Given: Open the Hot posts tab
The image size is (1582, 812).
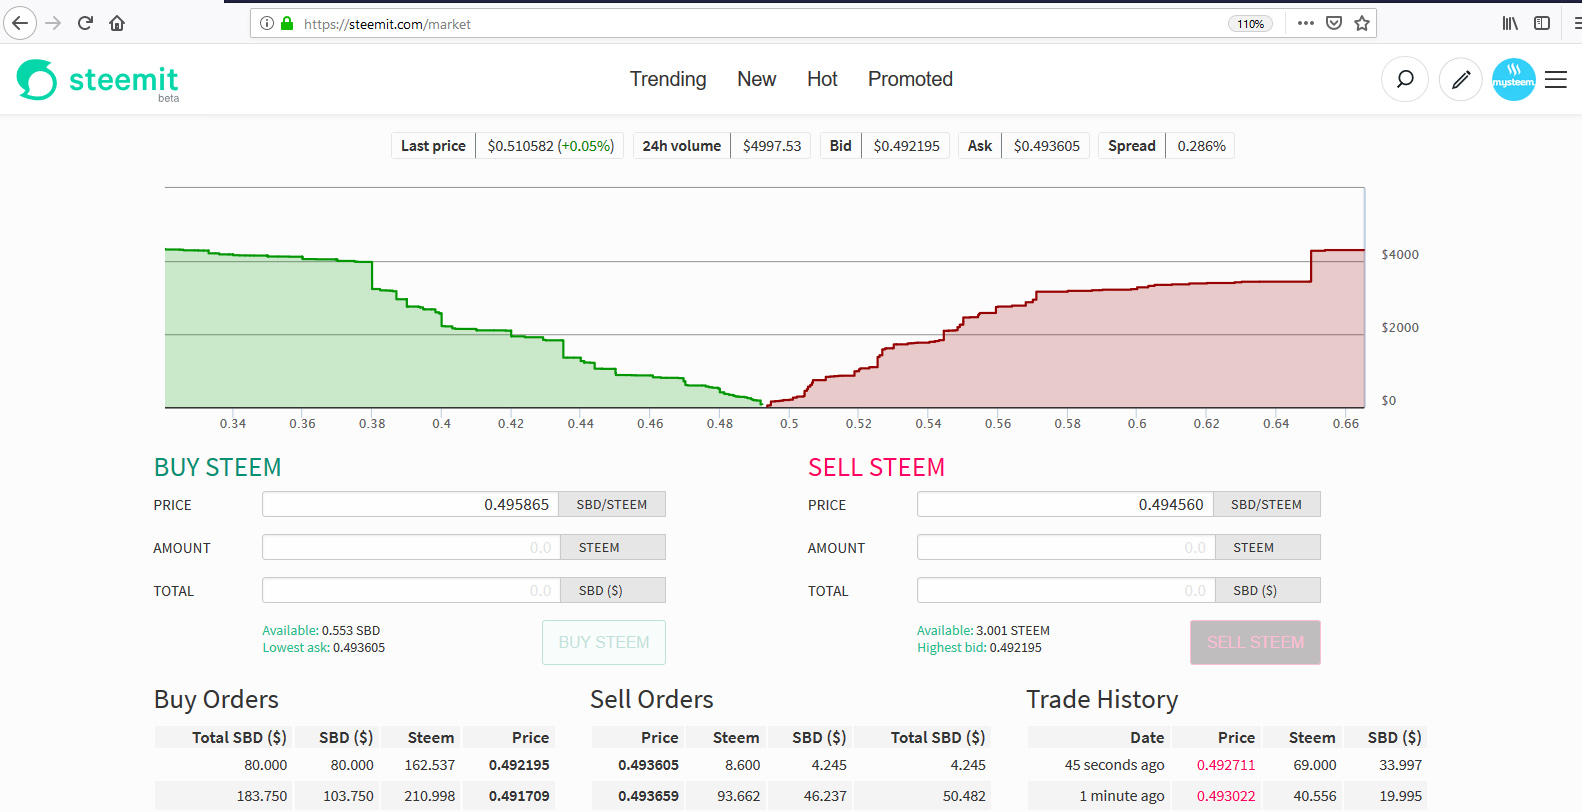Looking at the screenshot, I should (822, 79).
